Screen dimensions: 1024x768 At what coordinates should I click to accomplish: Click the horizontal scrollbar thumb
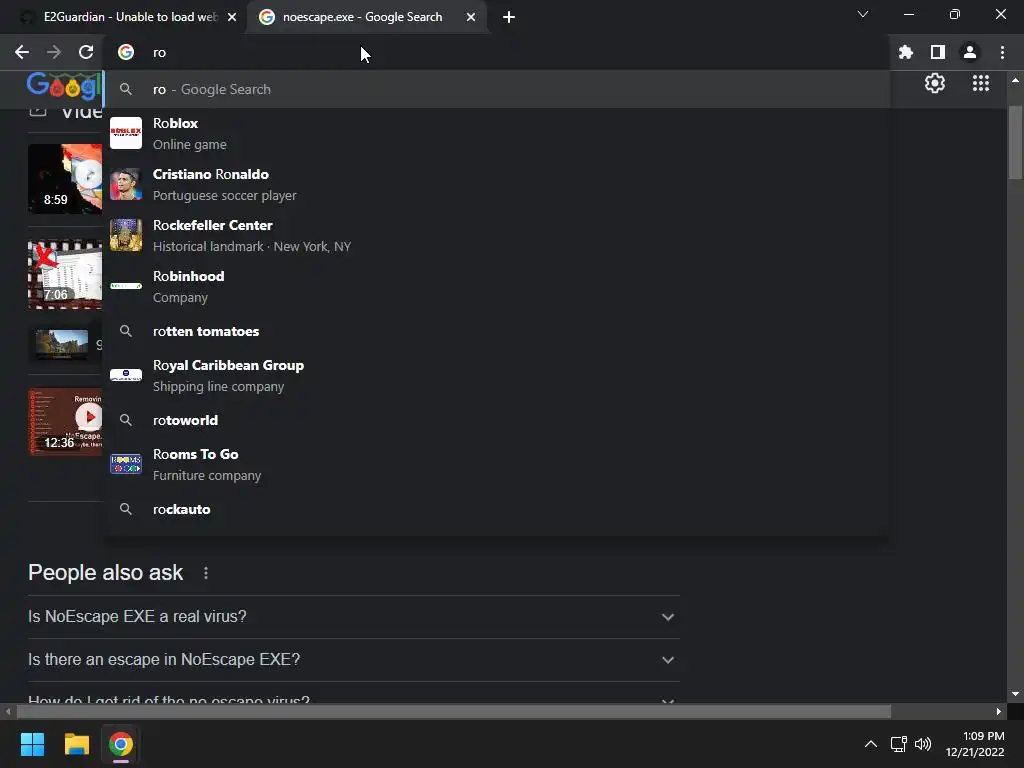click(x=454, y=711)
